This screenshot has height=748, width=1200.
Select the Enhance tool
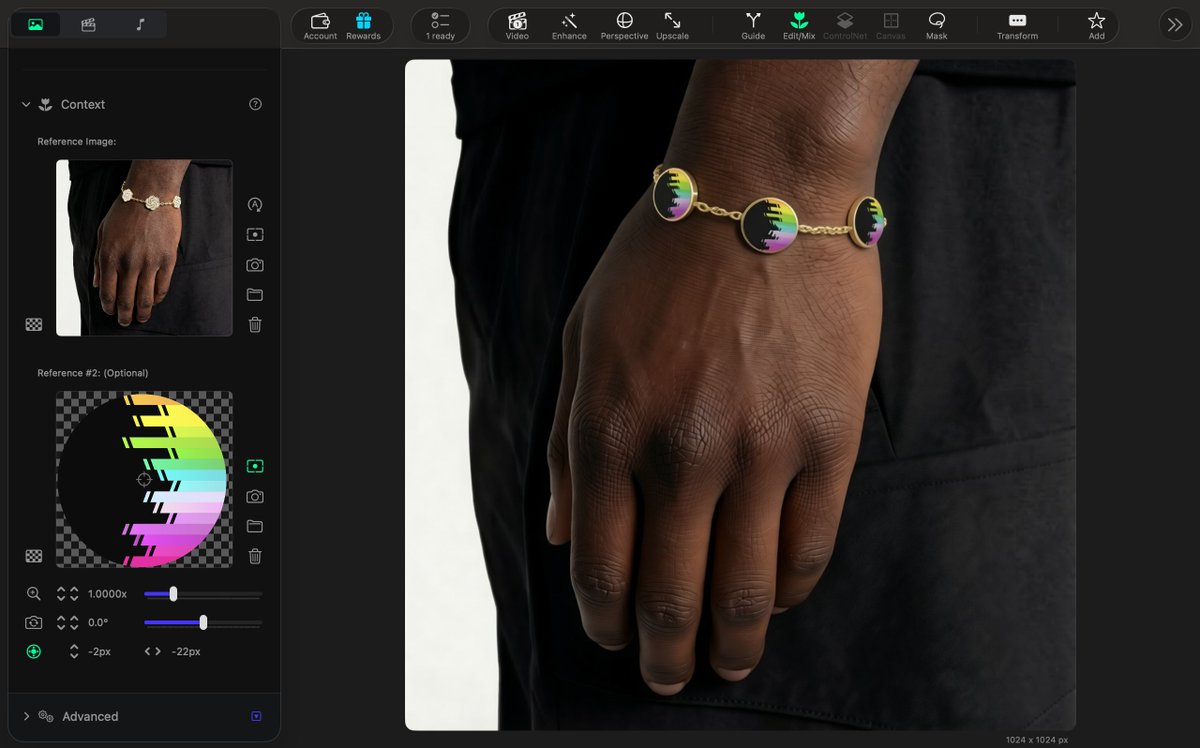[569, 26]
